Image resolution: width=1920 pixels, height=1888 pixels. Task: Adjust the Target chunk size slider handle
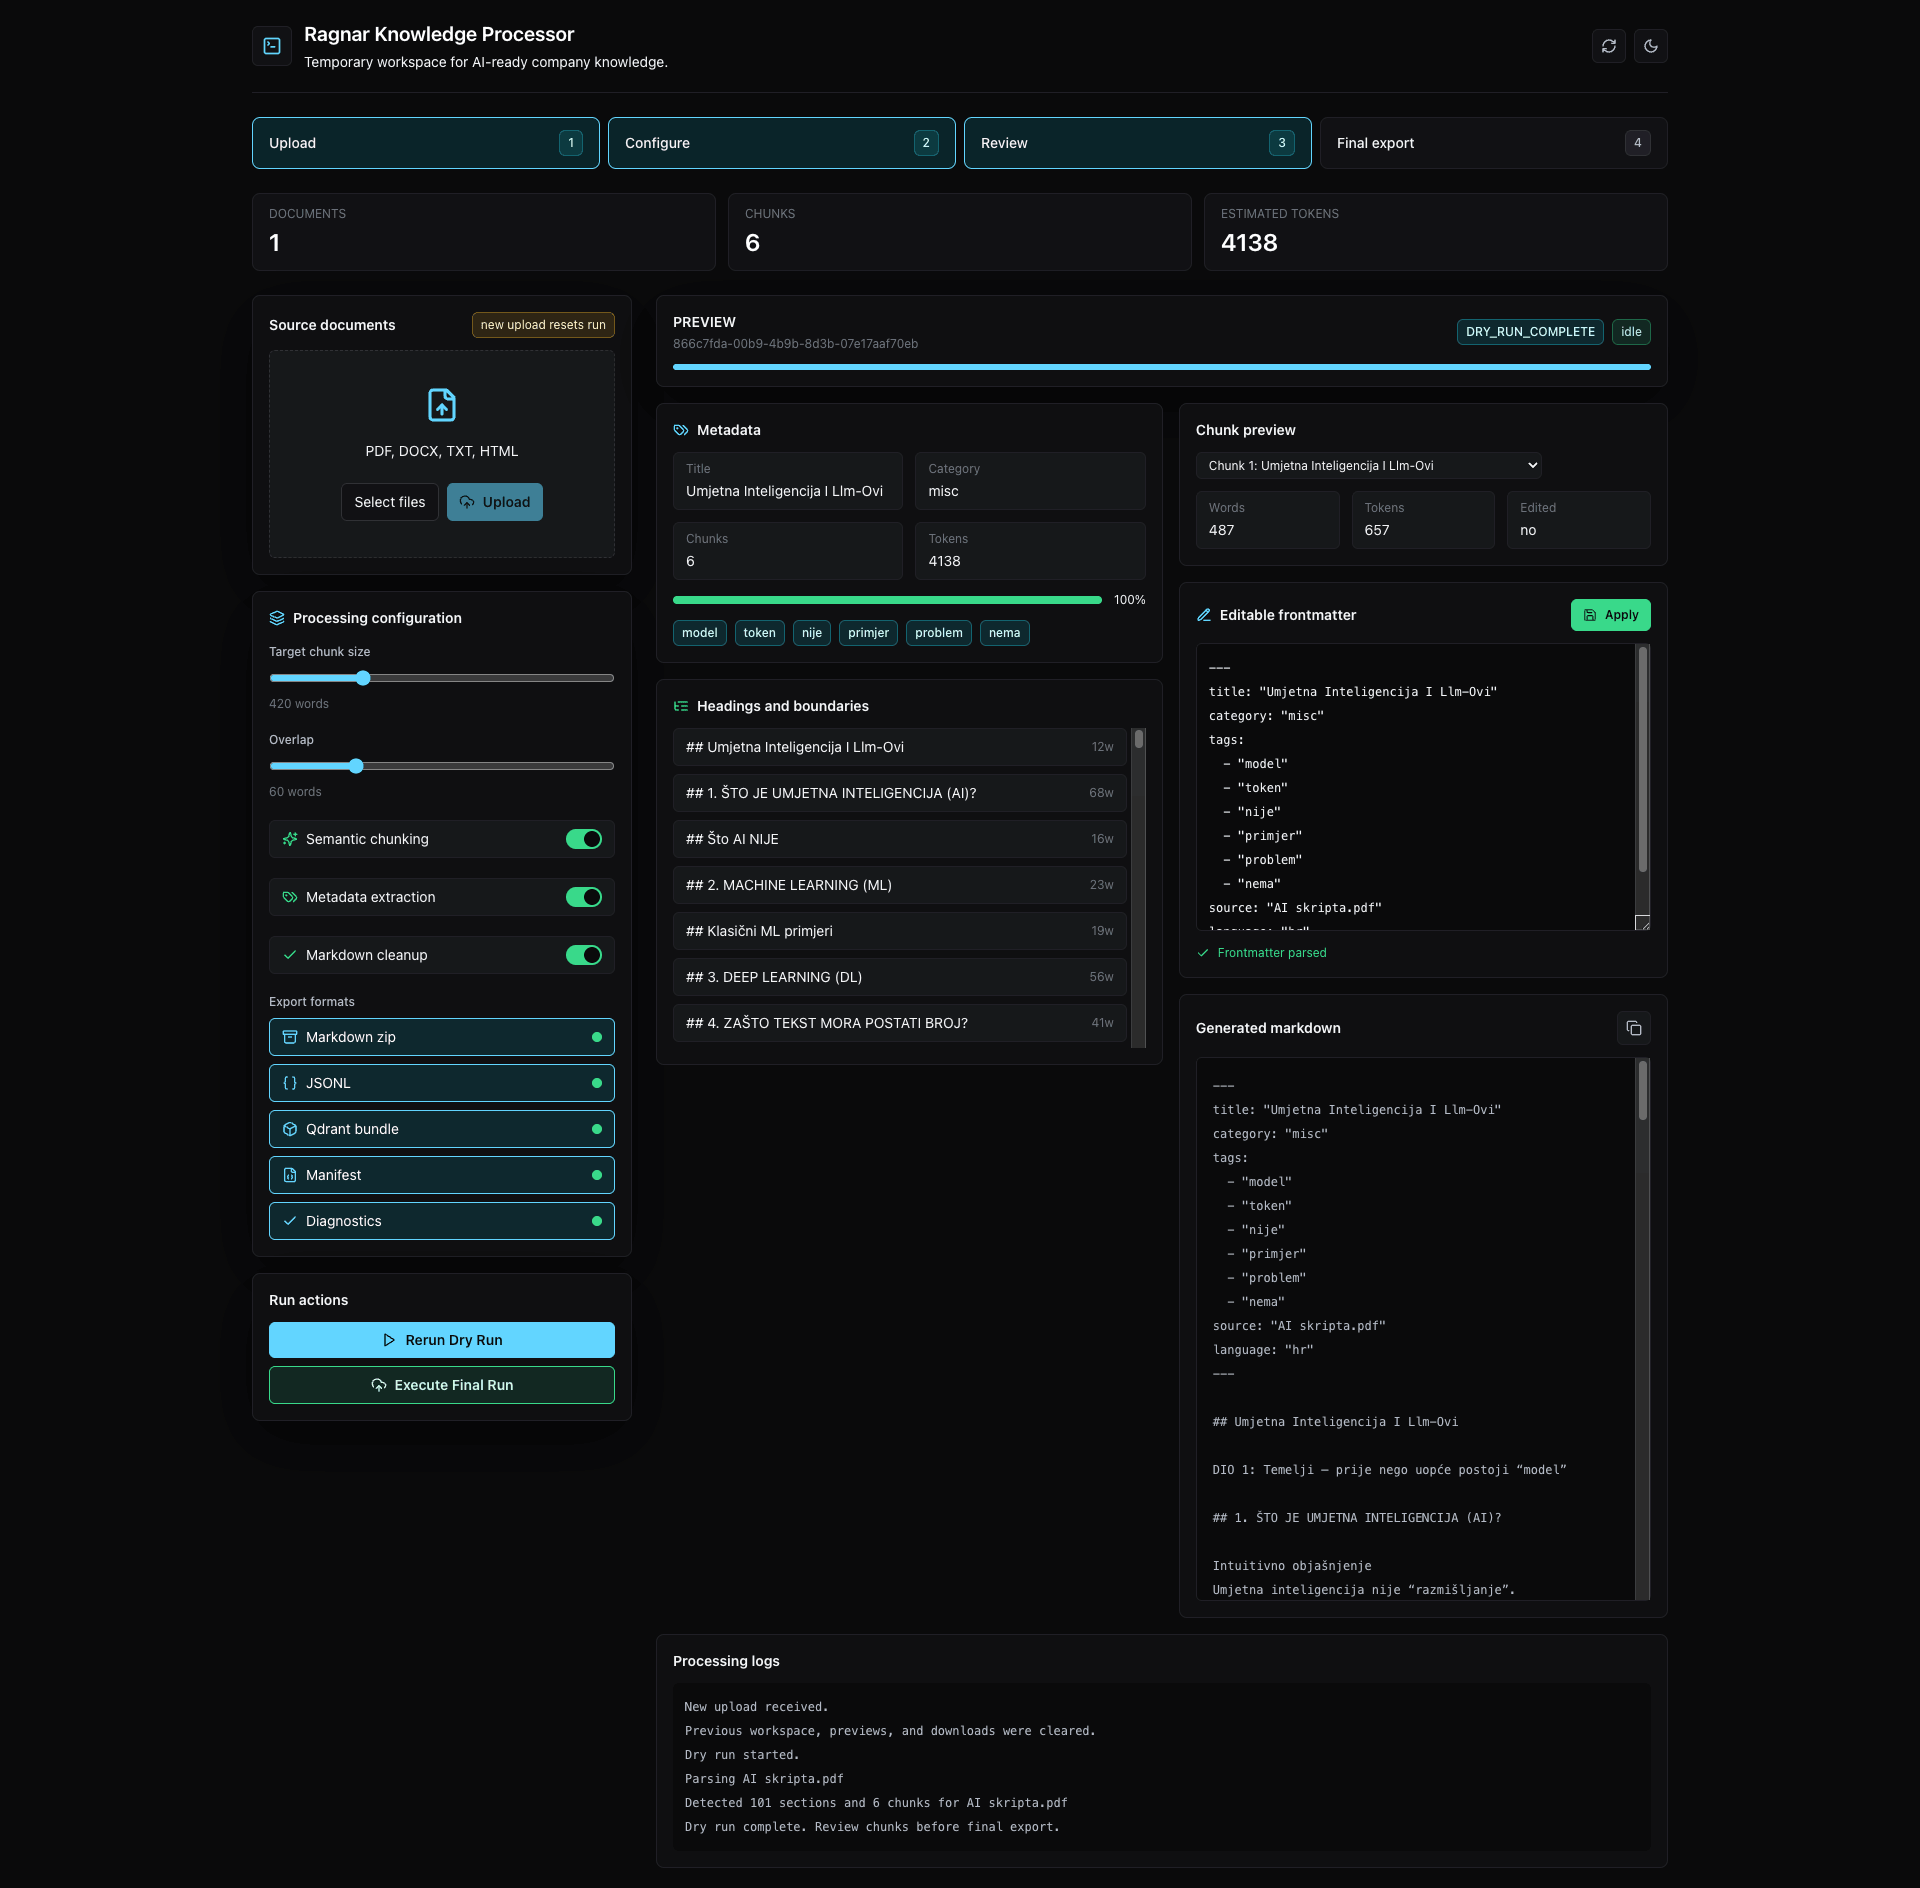tap(363, 678)
